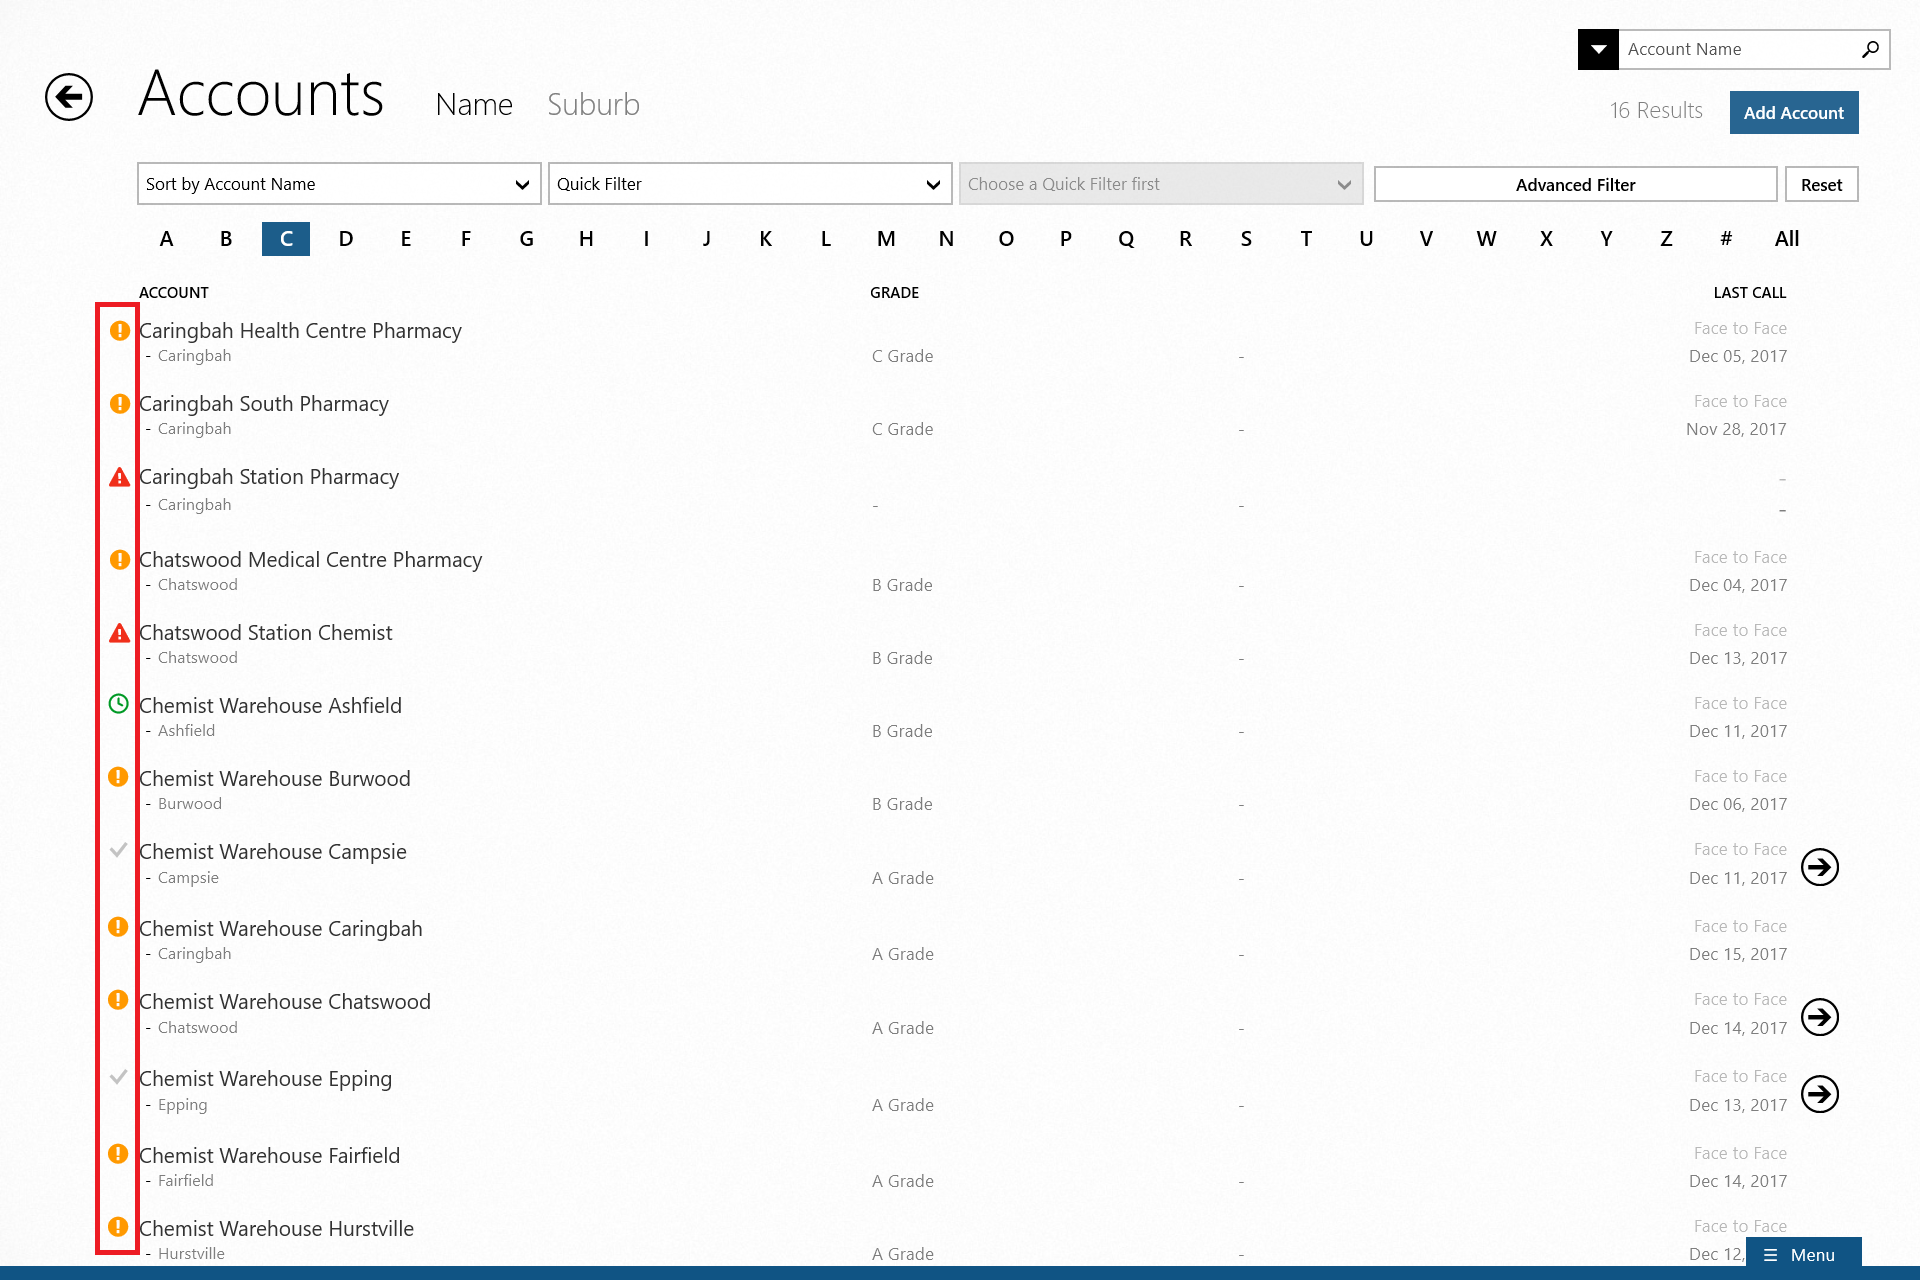
Task: Filter accounts by letter M
Action: [886, 239]
